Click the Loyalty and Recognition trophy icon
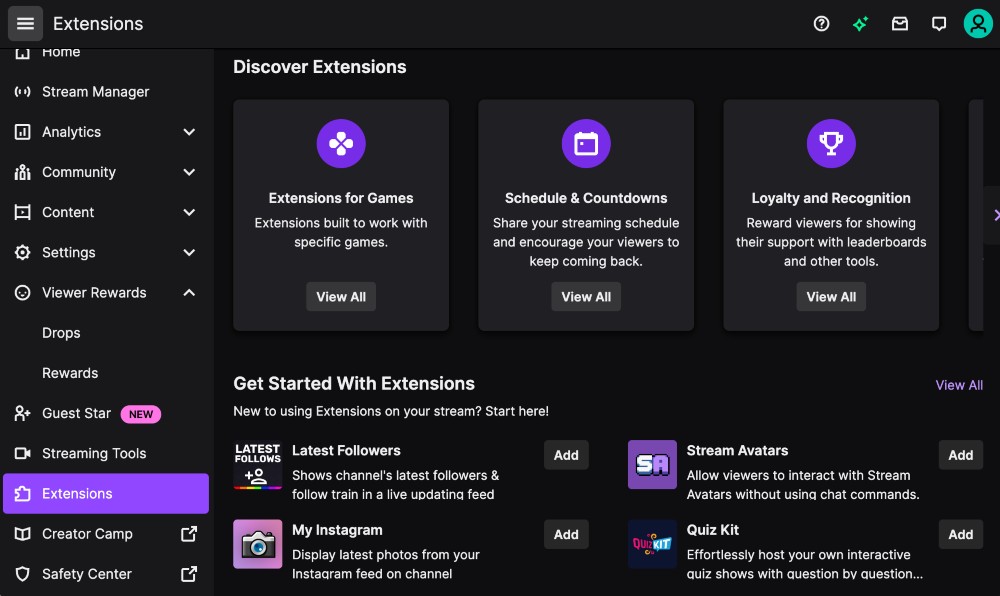This screenshot has width=1000, height=596. click(831, 143)
